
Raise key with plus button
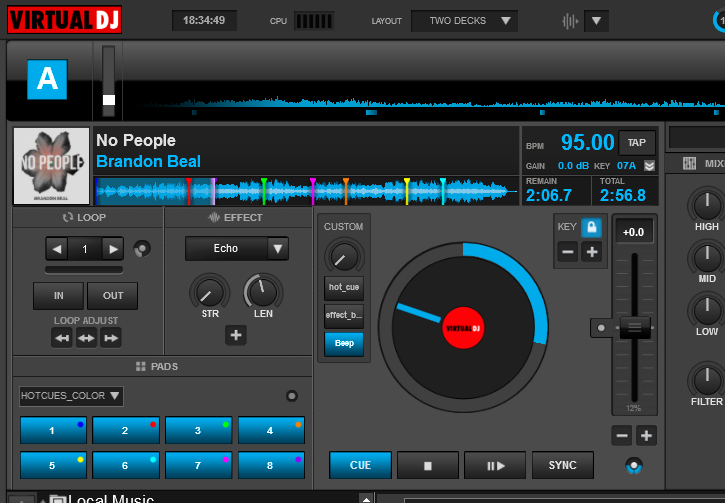point(591,252)
